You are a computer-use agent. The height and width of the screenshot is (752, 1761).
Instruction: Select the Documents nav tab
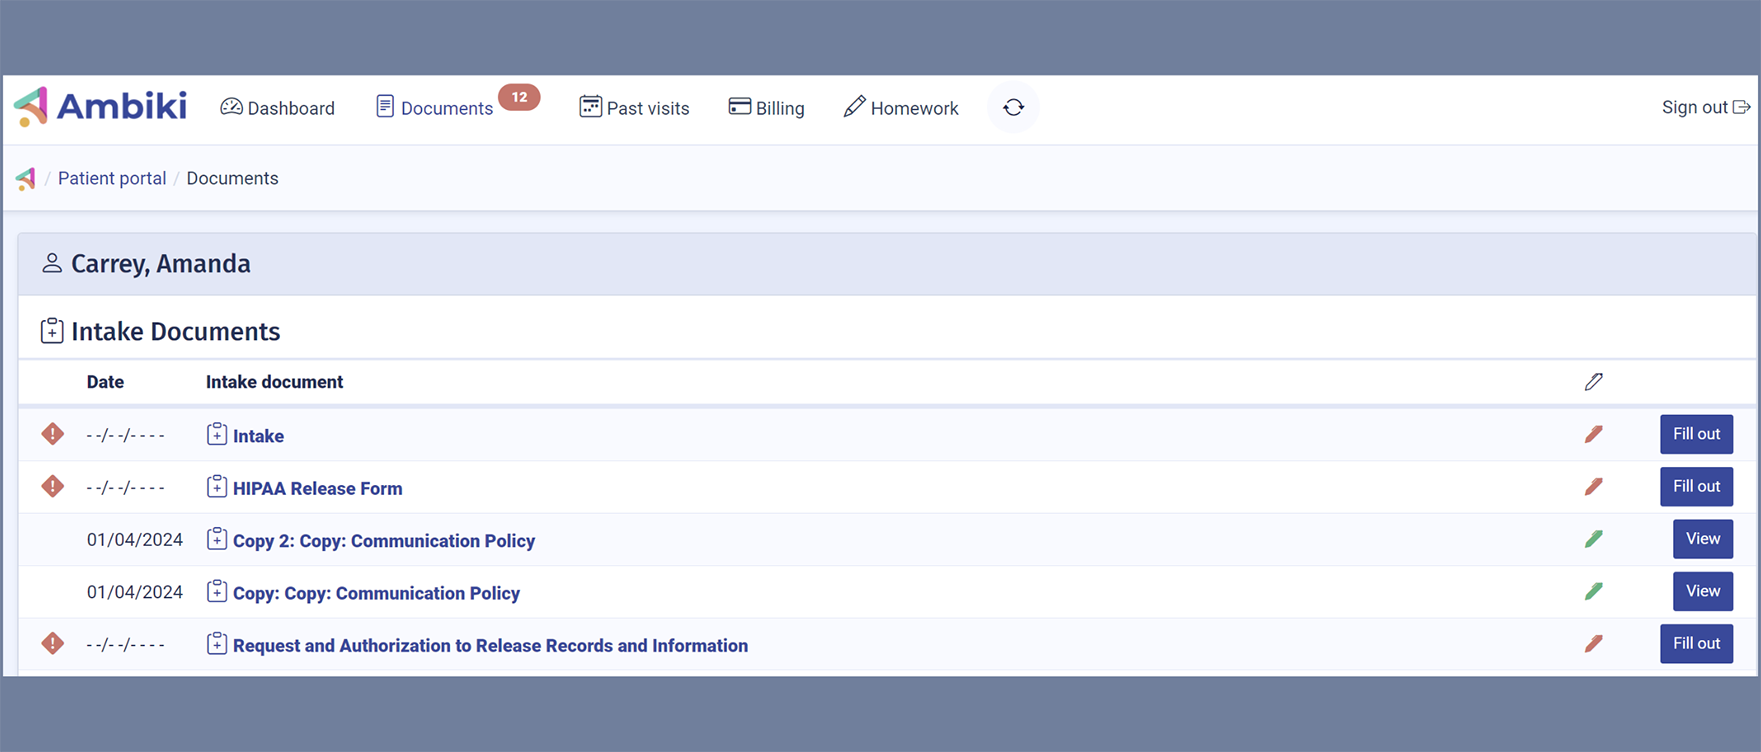coord(435,108)
